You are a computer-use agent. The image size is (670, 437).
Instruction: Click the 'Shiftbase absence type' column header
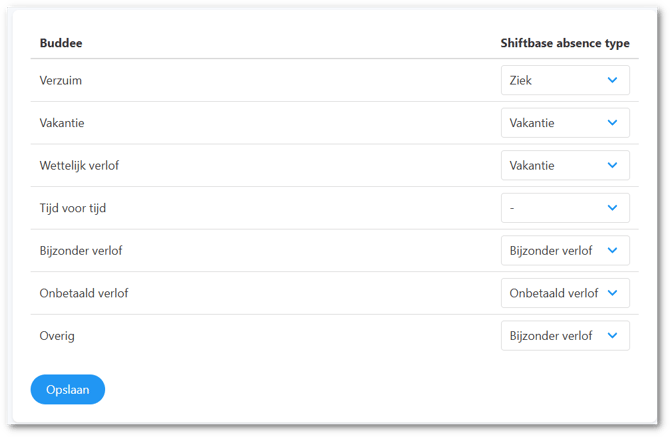pos(565,43)
